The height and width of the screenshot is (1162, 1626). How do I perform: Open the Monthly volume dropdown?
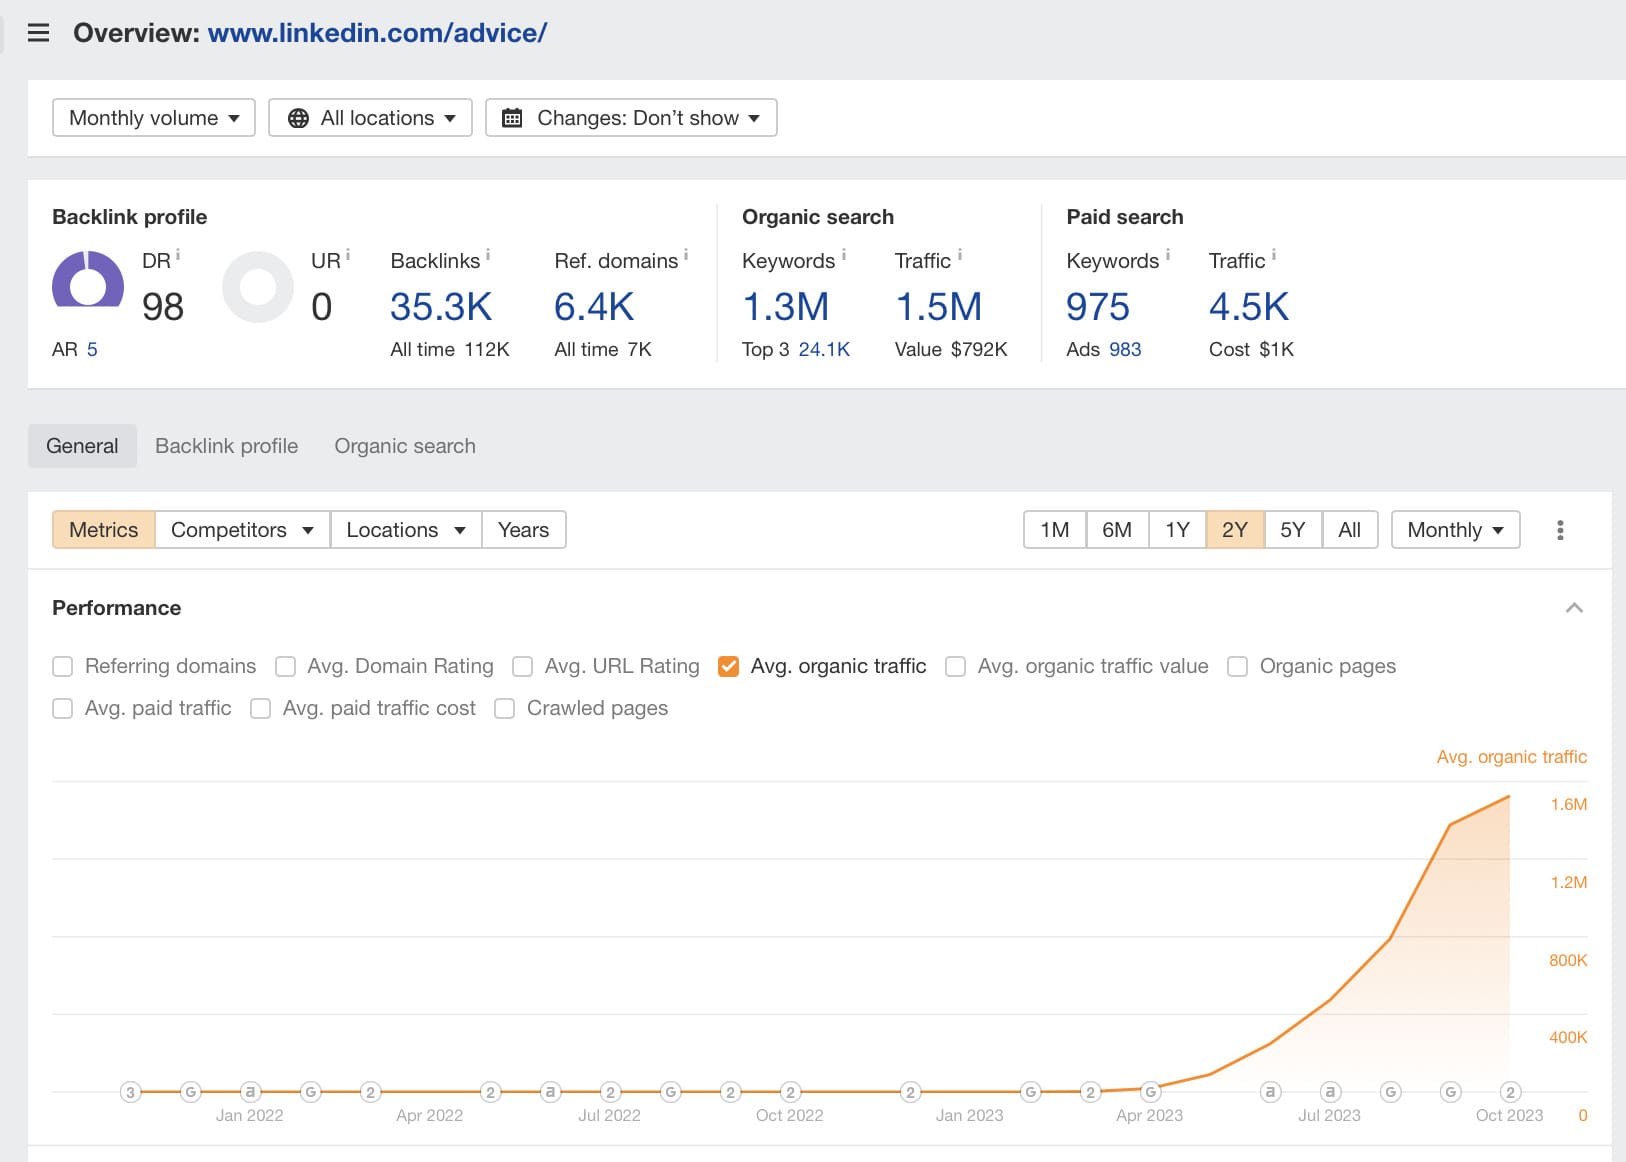tap(154, 118)
